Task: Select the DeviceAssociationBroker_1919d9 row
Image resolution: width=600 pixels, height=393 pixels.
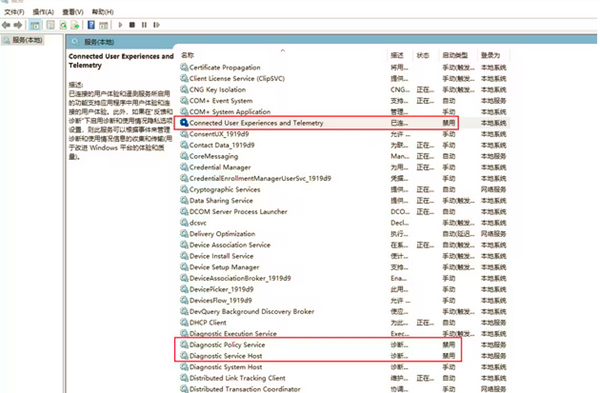Action: pyautogui.click(x=343, y=278)
